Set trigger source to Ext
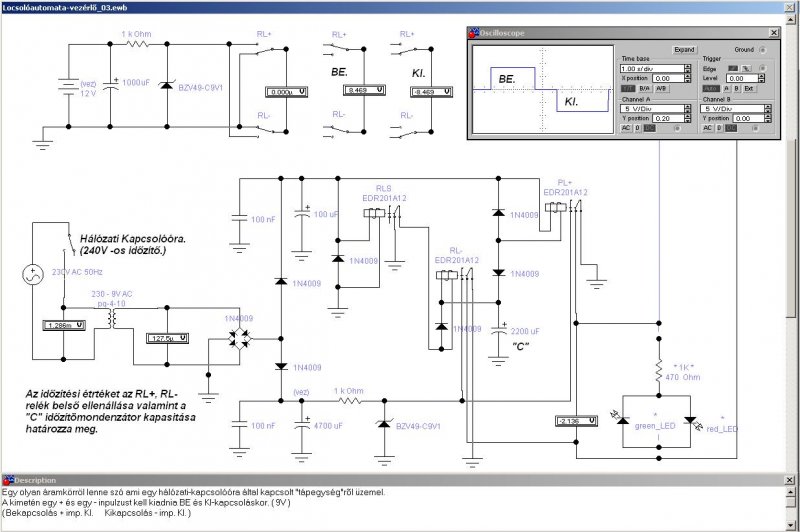Image resolution: width=800 pixels, height=532 pixels. click(x=748, y=88)
